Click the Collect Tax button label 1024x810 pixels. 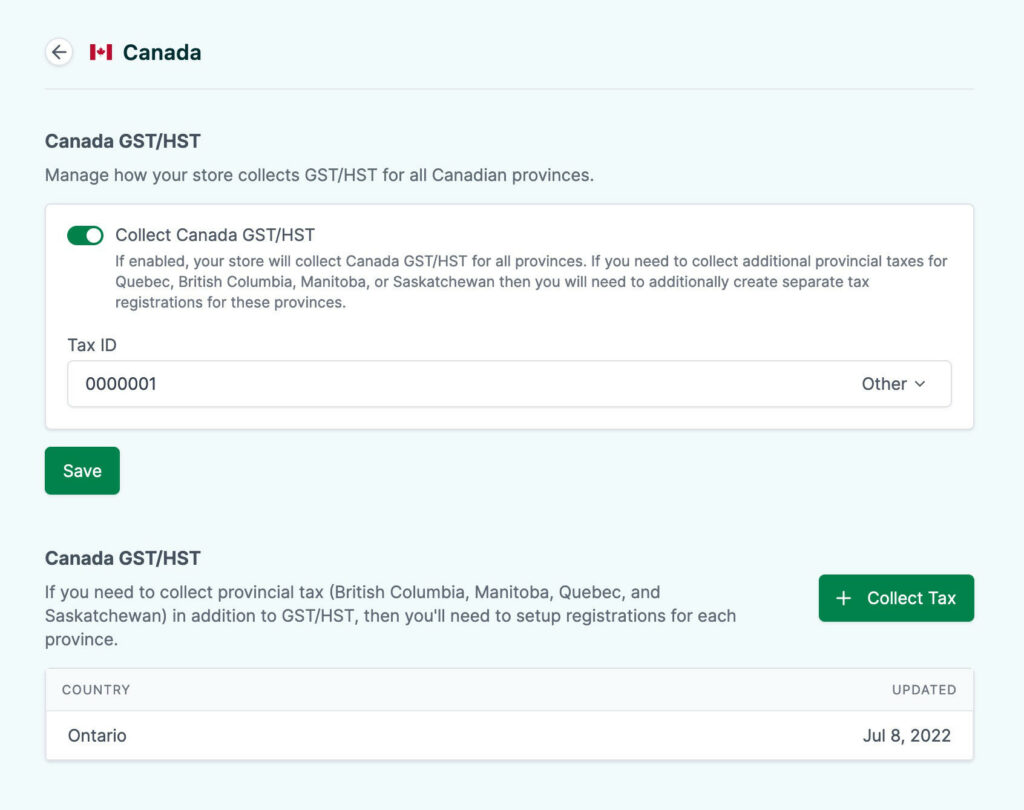click(x=911, y=598)
